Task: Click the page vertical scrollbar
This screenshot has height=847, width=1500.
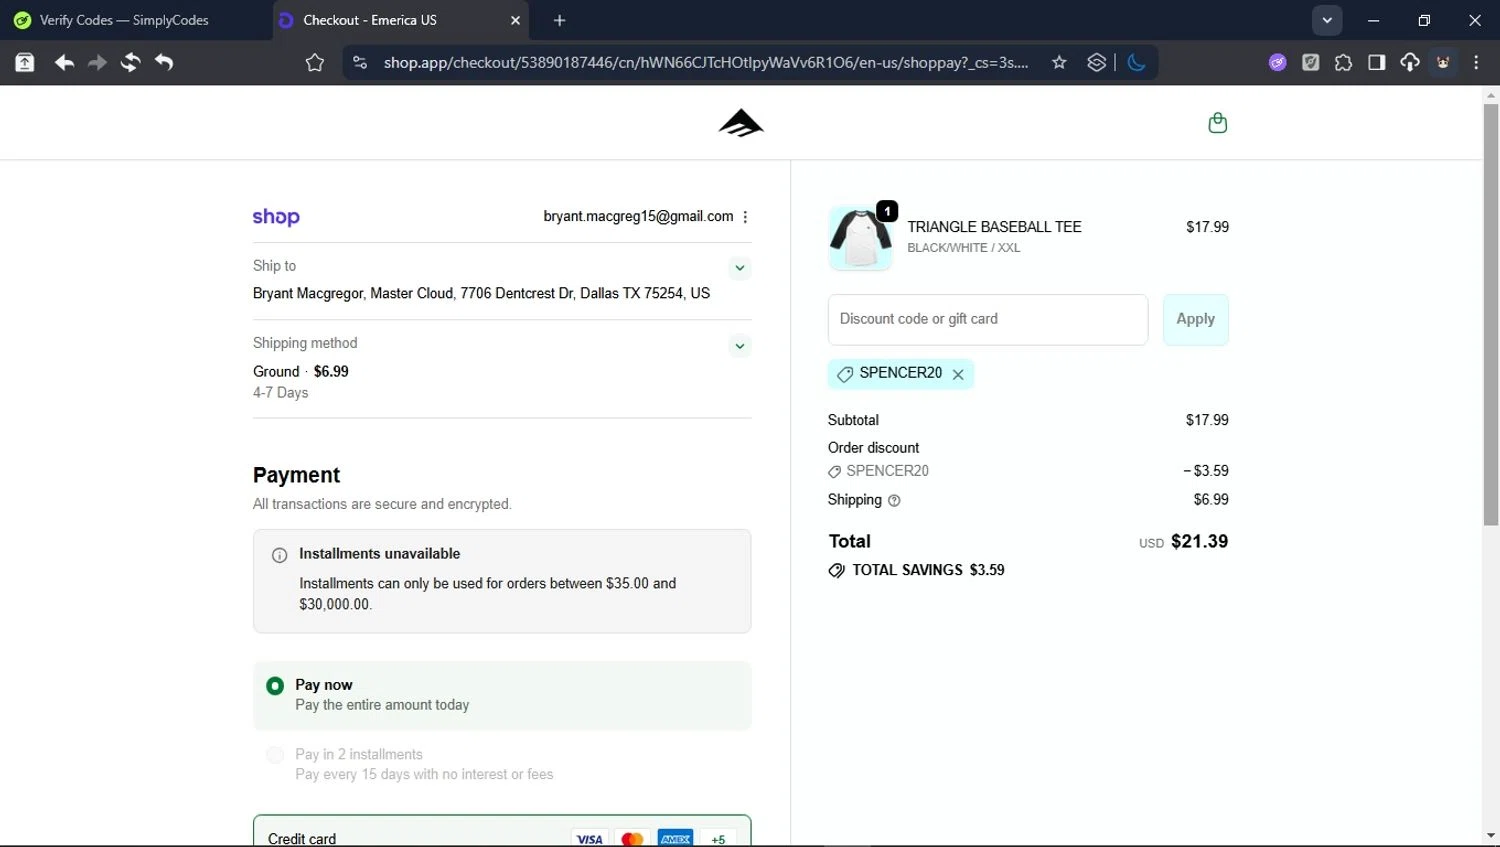Action: (x=1491, y=315)
